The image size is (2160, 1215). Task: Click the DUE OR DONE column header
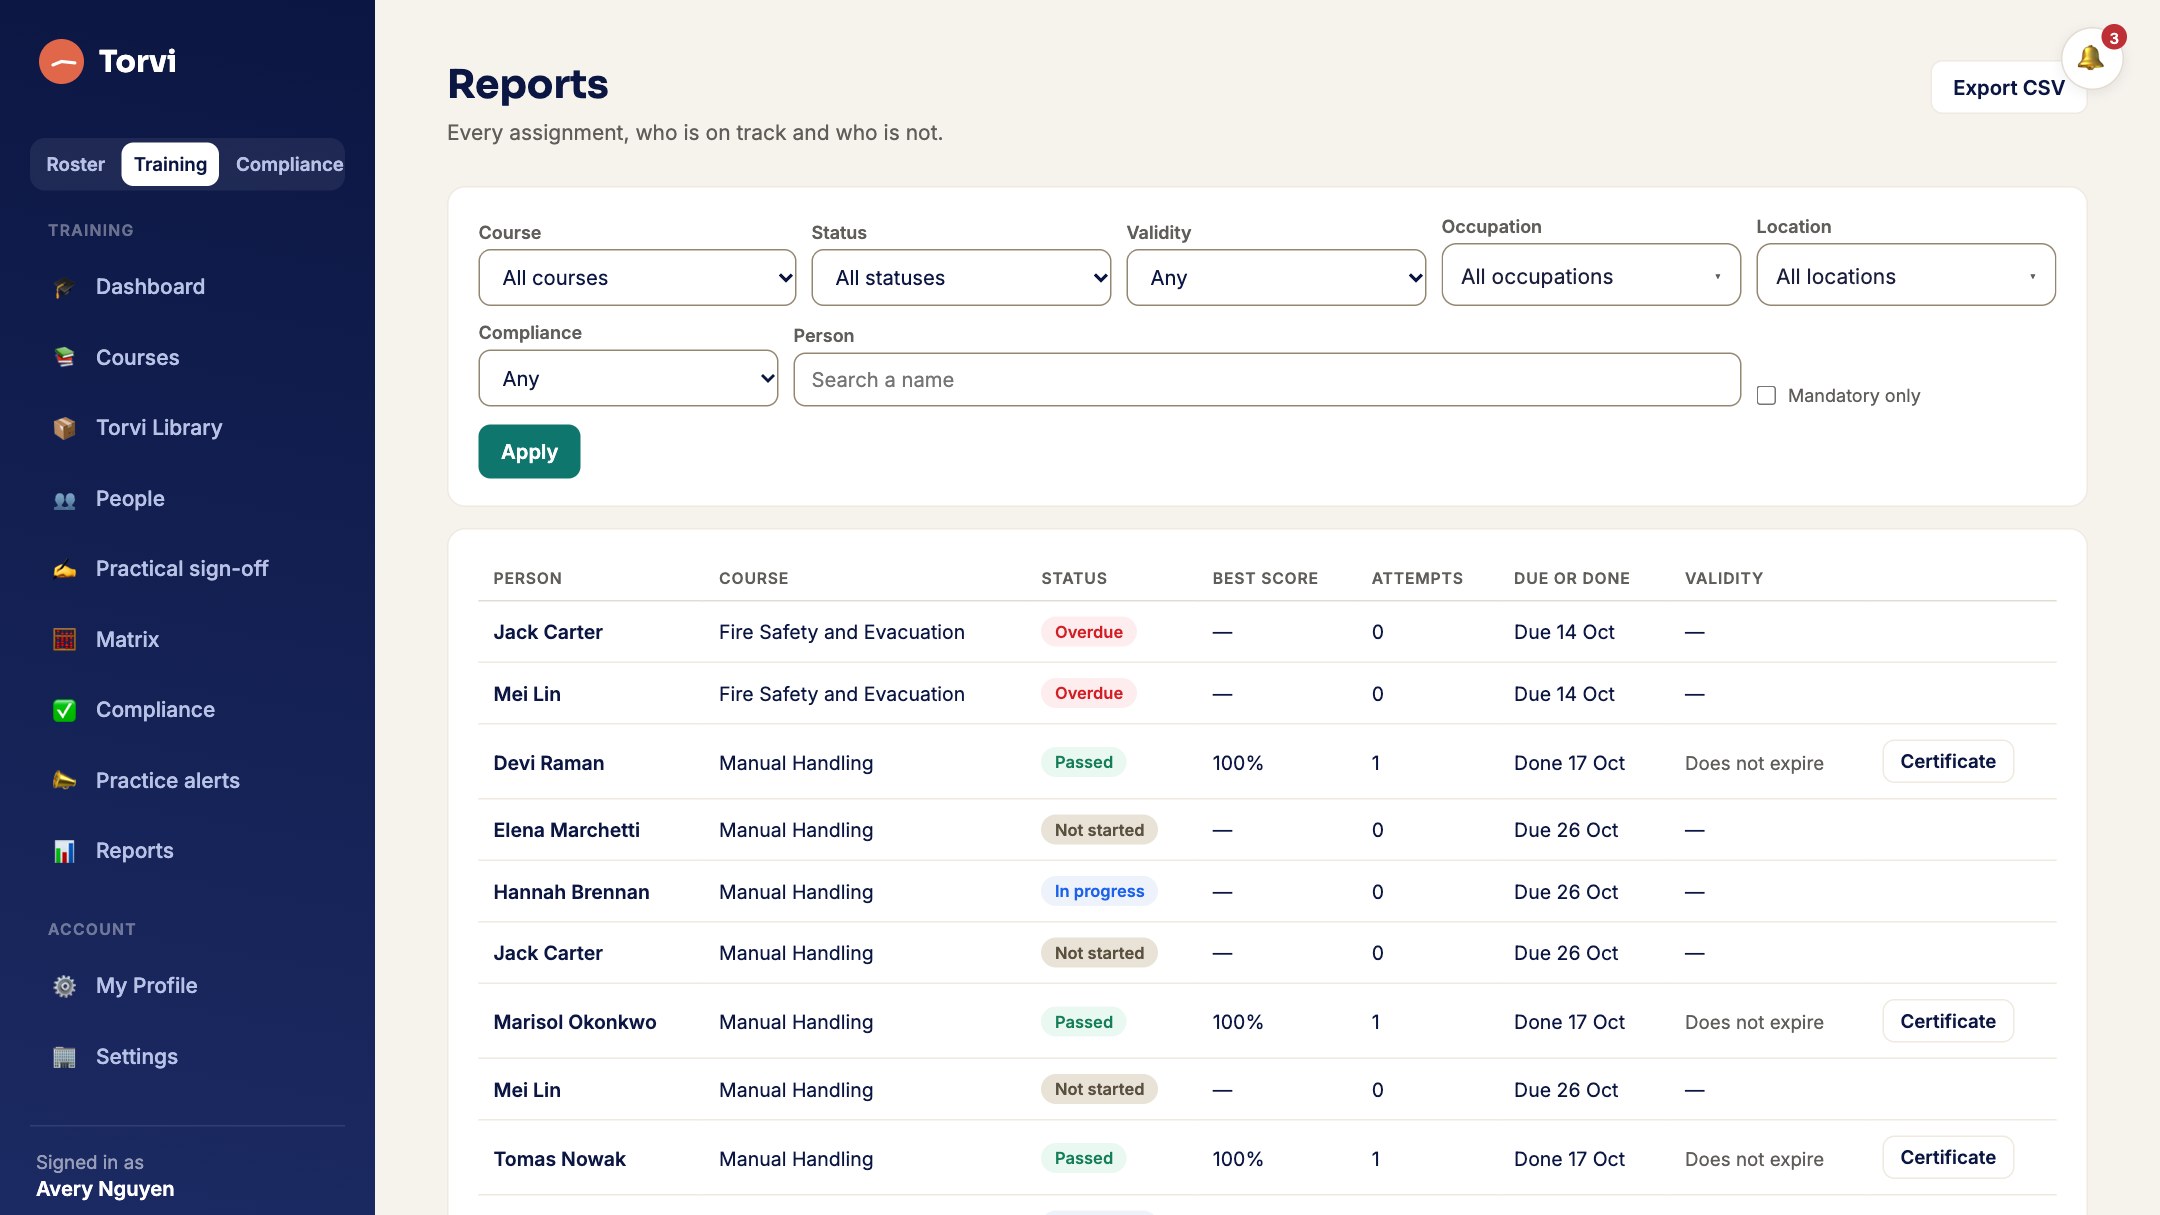[x=1572, y=578]
